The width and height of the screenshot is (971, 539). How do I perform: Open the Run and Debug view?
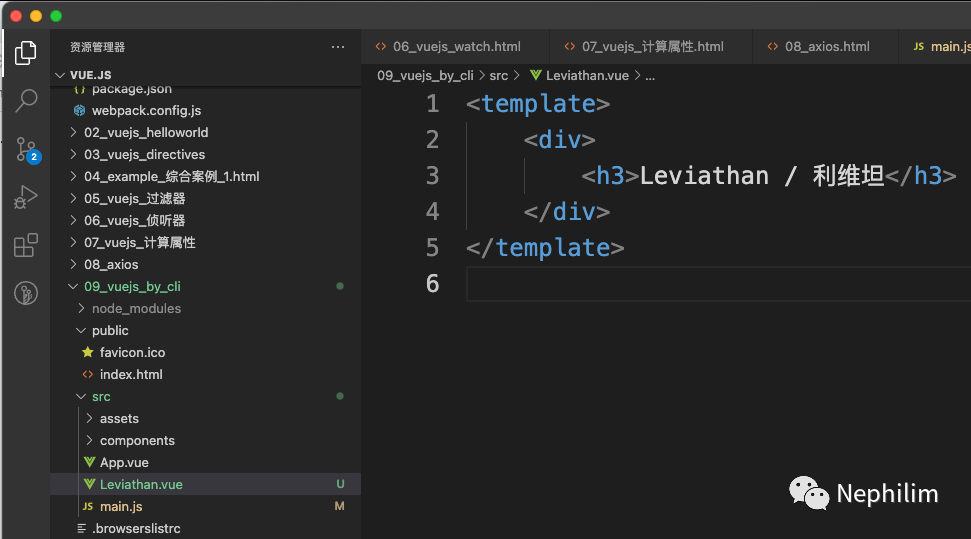coord(26,197)
